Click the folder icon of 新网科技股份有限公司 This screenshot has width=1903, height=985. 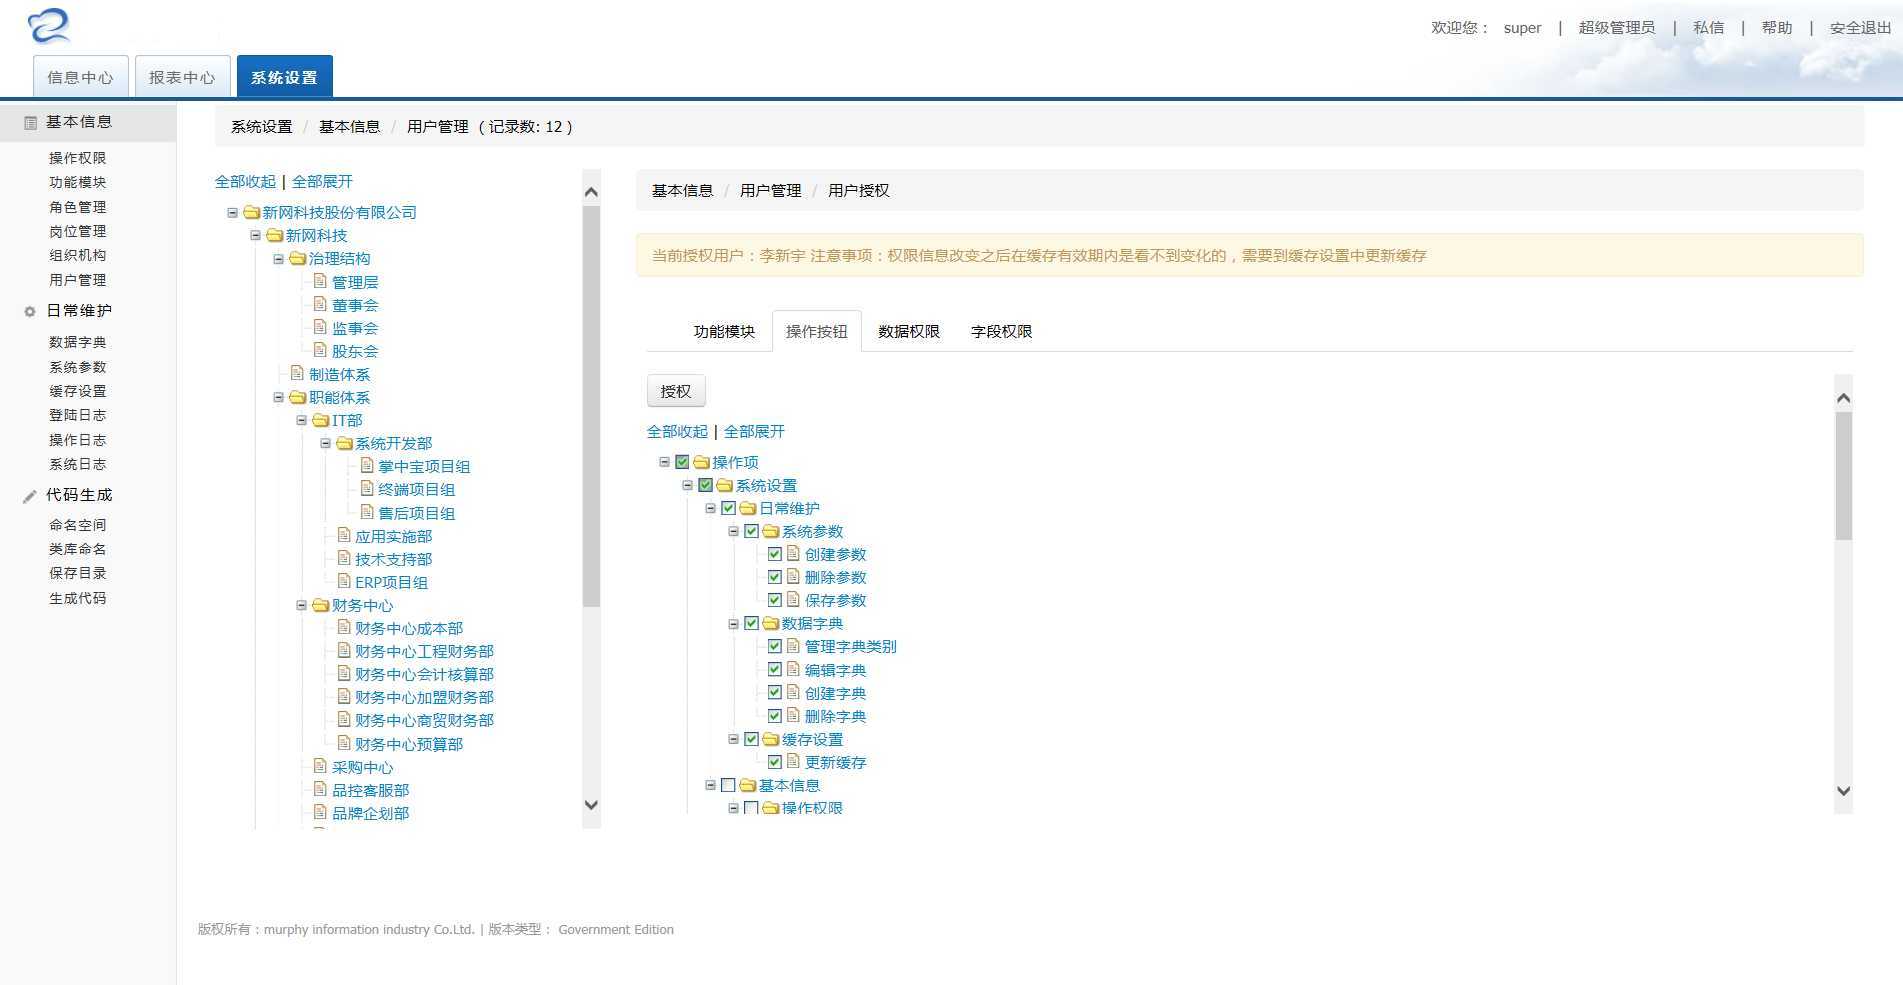point(252,212)
